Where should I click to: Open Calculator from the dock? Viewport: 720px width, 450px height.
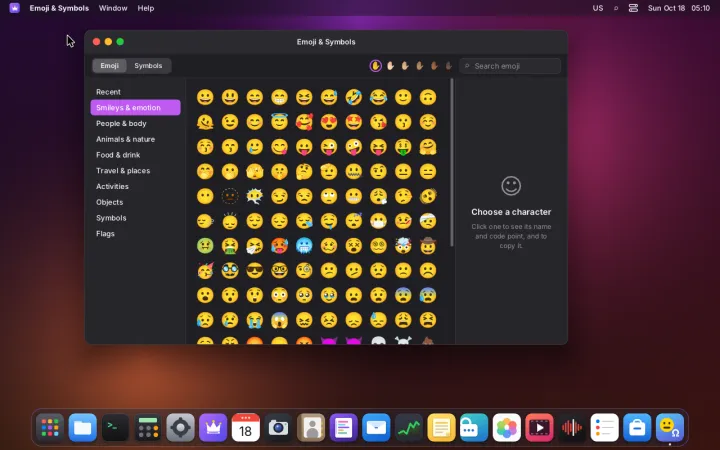(x=148, y=428)
